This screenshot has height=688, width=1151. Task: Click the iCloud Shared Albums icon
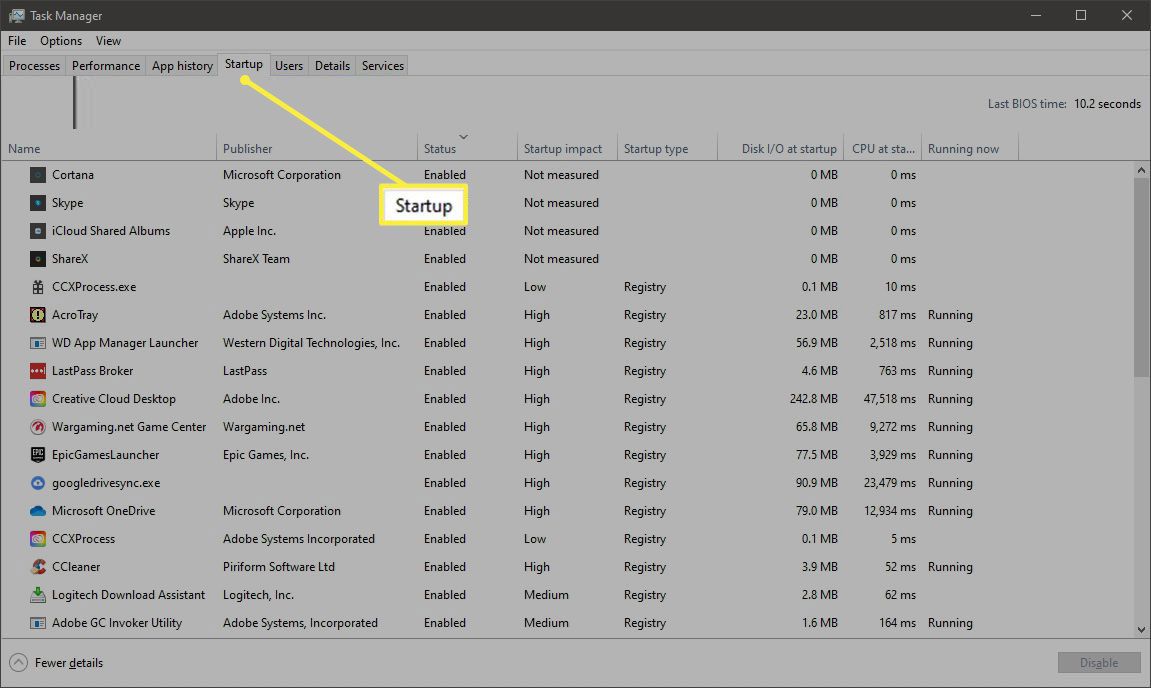point(37,231)
